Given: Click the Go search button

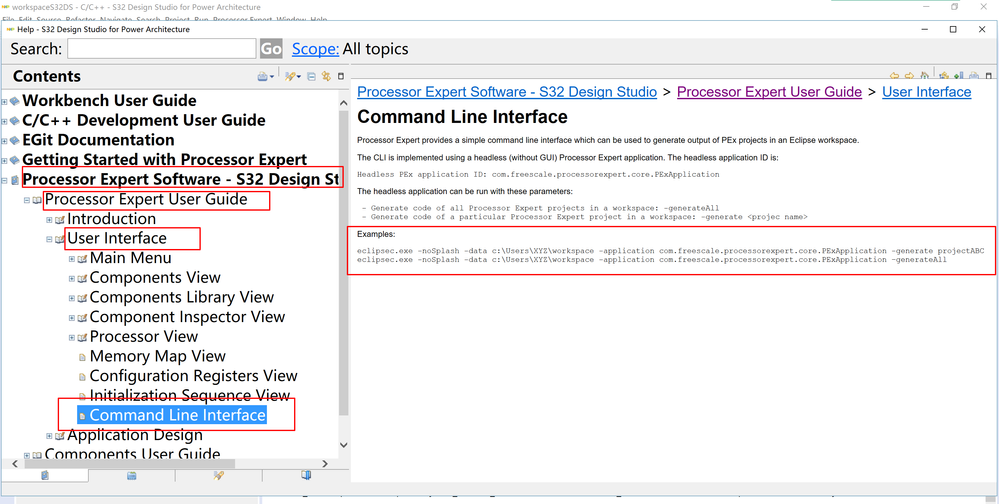Looking at the screenshot, I should pos(271,49).
